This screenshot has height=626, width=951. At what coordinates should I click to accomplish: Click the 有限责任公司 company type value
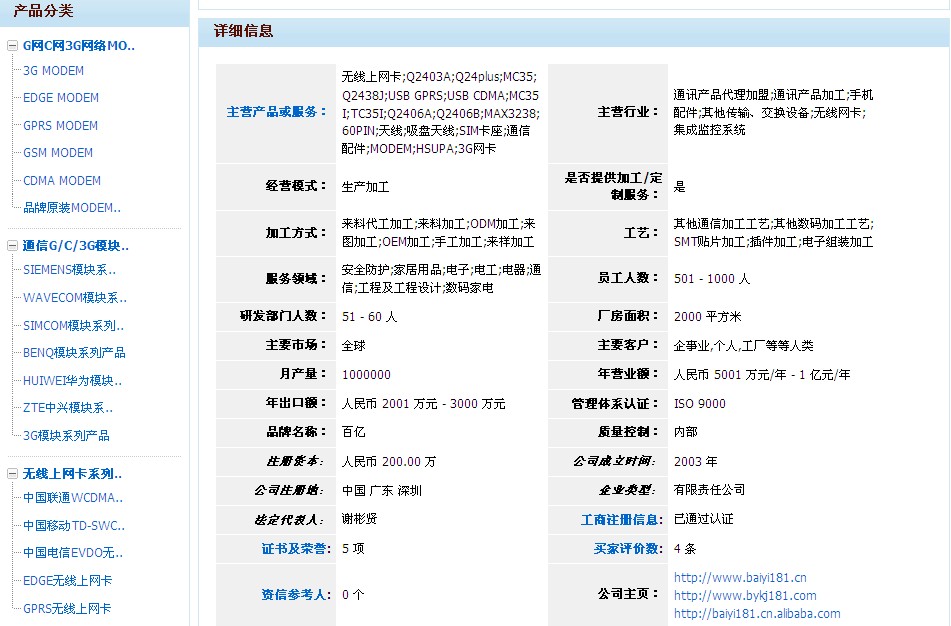point(709,490)
